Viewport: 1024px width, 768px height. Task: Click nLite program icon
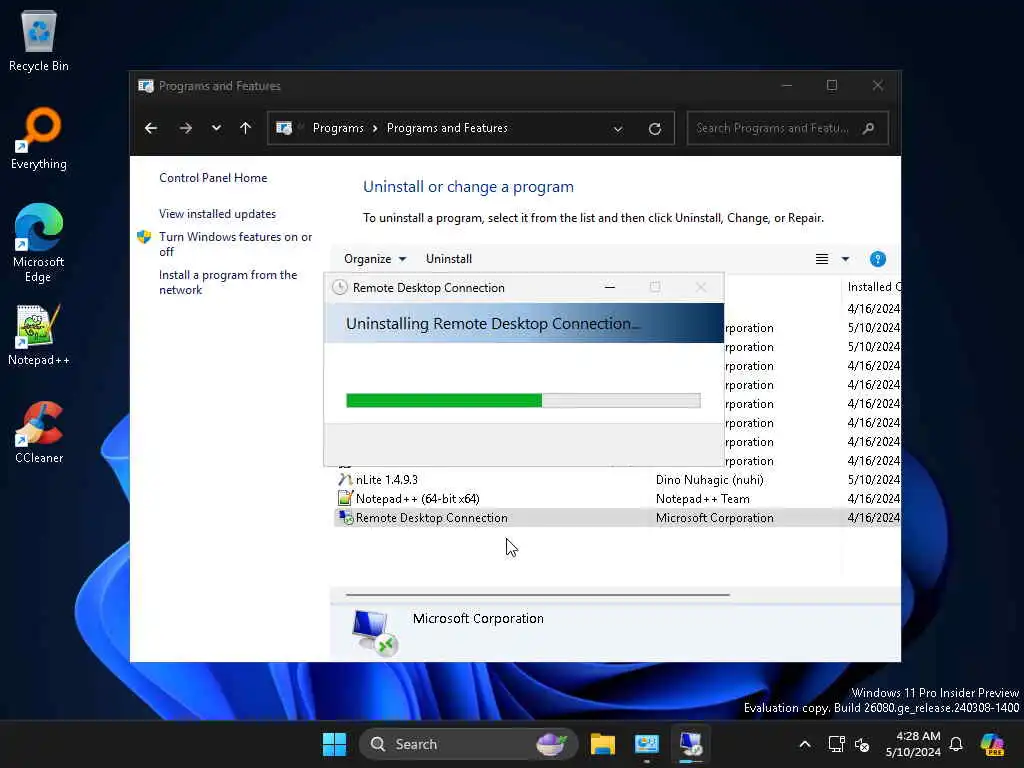click(x=345, y=479)
